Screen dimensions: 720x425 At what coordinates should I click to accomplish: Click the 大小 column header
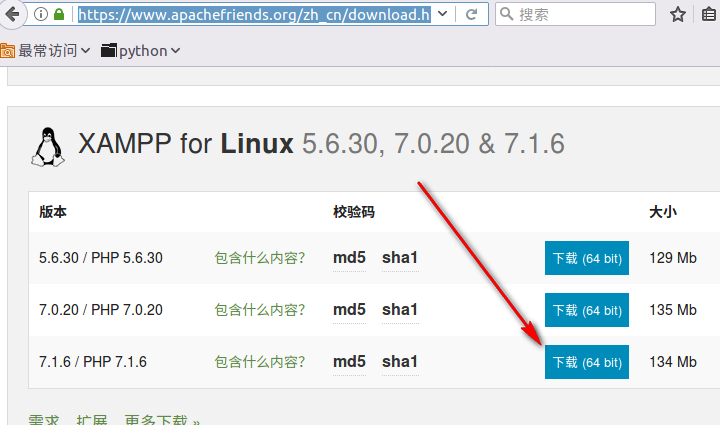(x=663, y=212)
